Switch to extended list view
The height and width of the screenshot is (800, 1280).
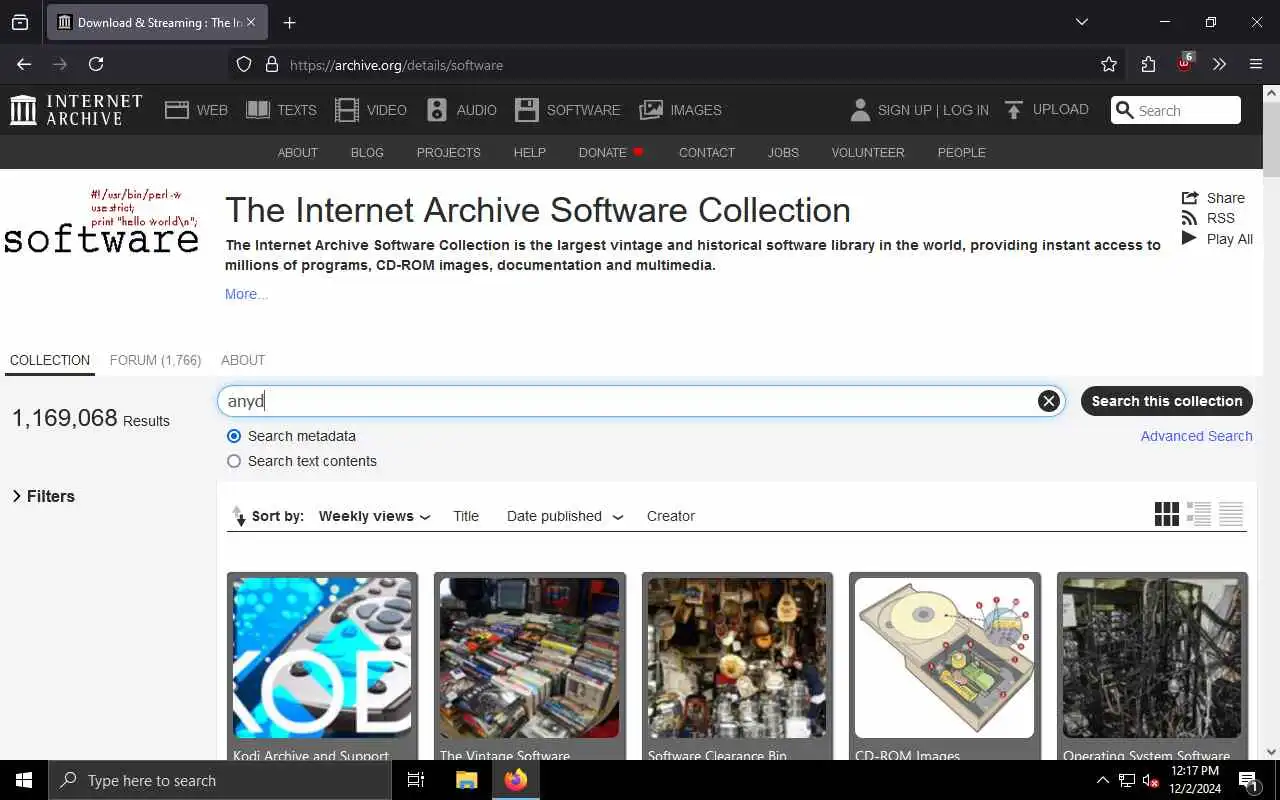point(1199,514)
